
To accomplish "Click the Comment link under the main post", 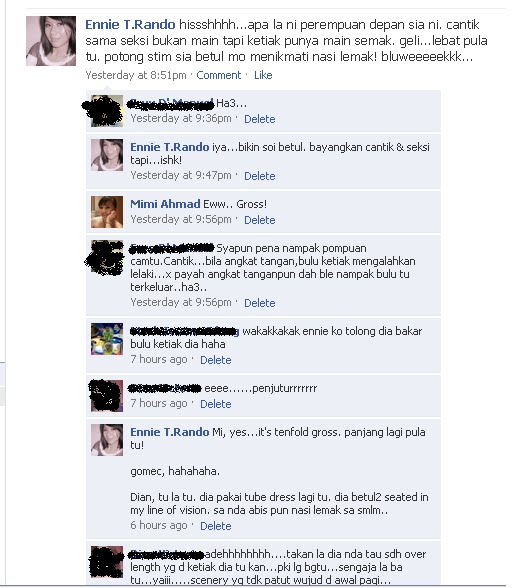I will pyautogui.click(x=219, y=75).
